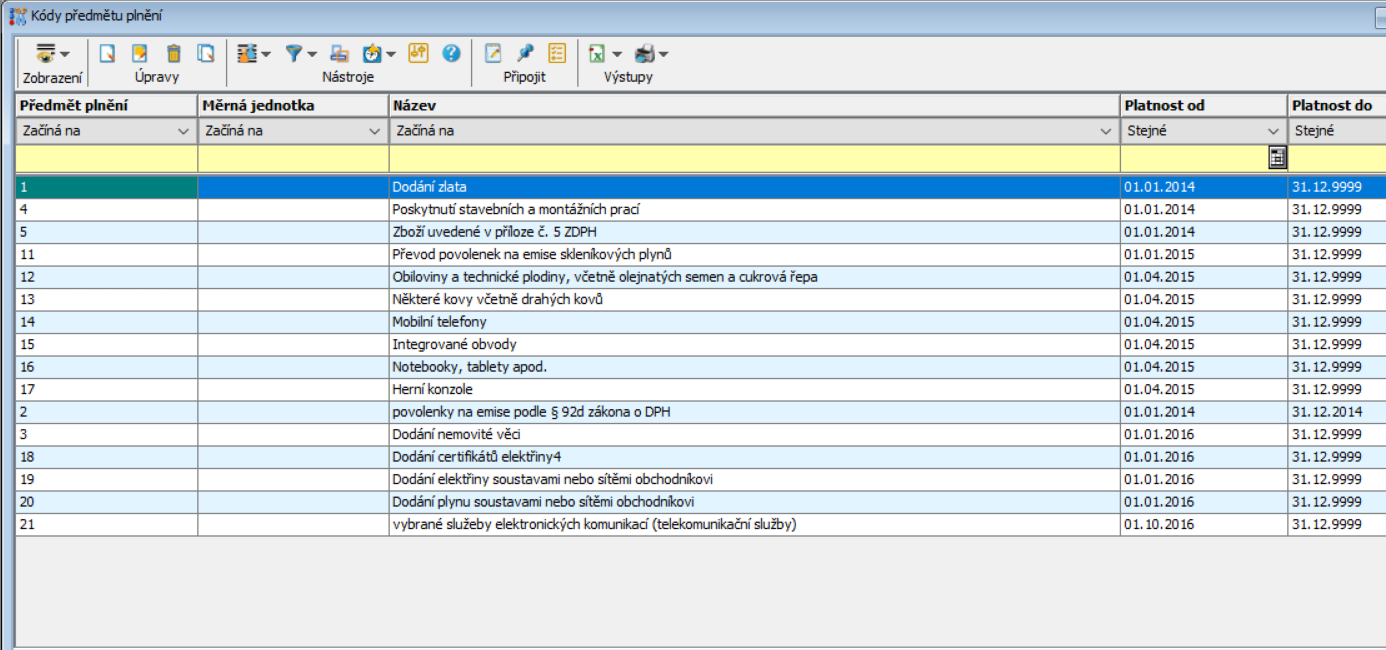Screen dimensions: 1386x650
Task: Select 'Převod povolenek na emise skleníkových plynů'
Action: click(700, 254)
